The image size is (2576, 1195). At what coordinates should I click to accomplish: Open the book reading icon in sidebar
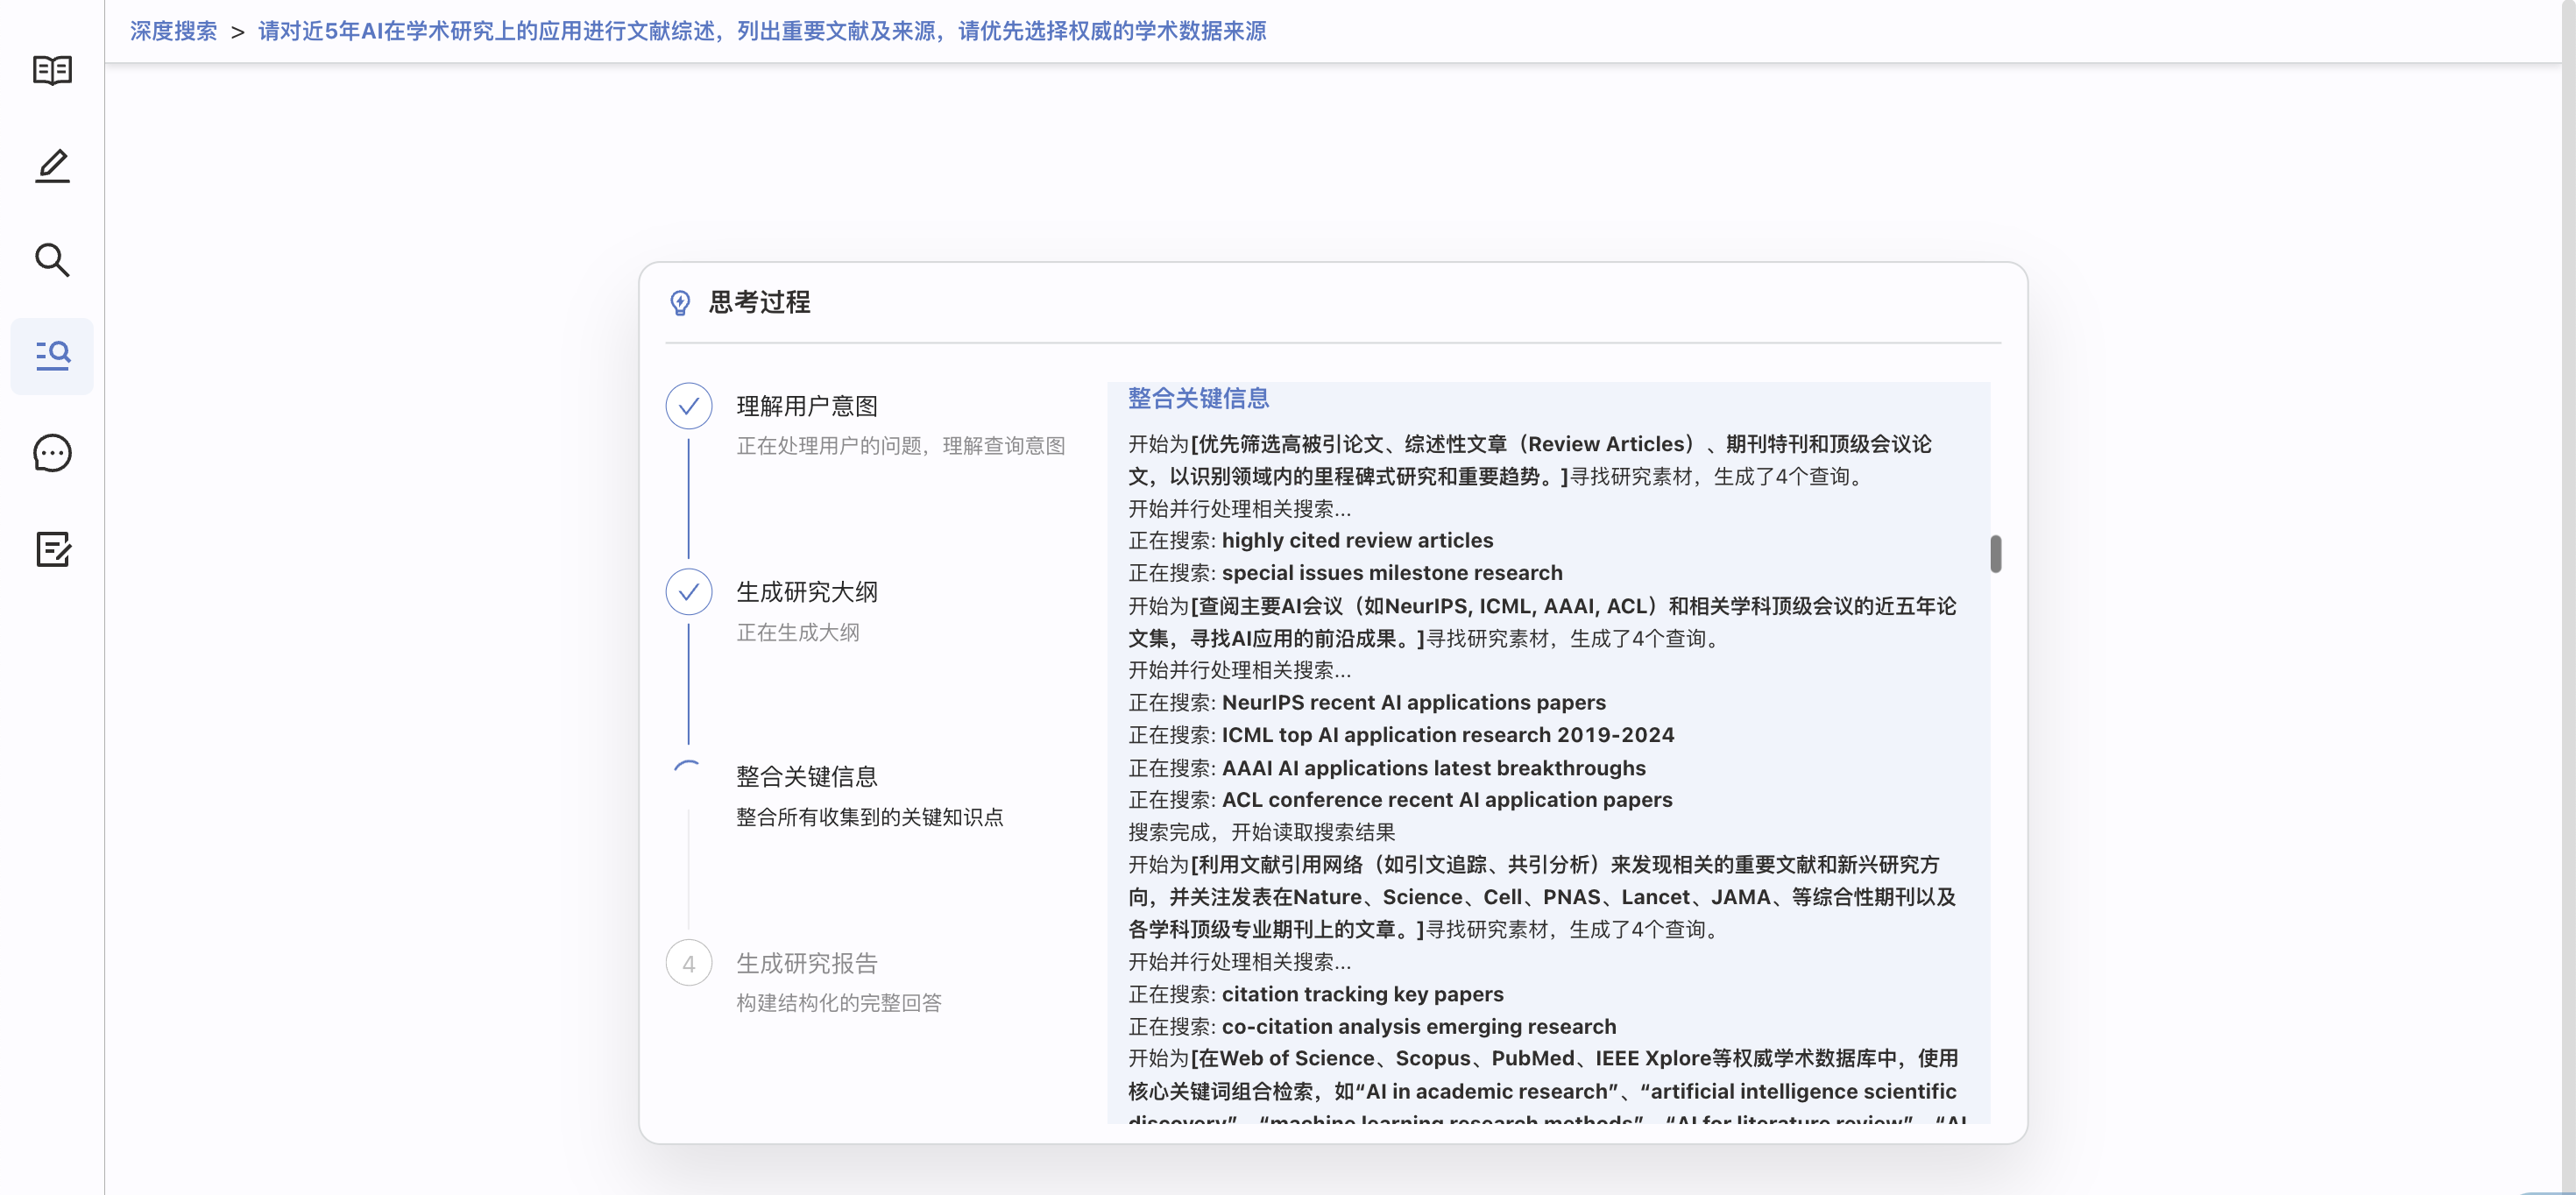tap(52, 70)
